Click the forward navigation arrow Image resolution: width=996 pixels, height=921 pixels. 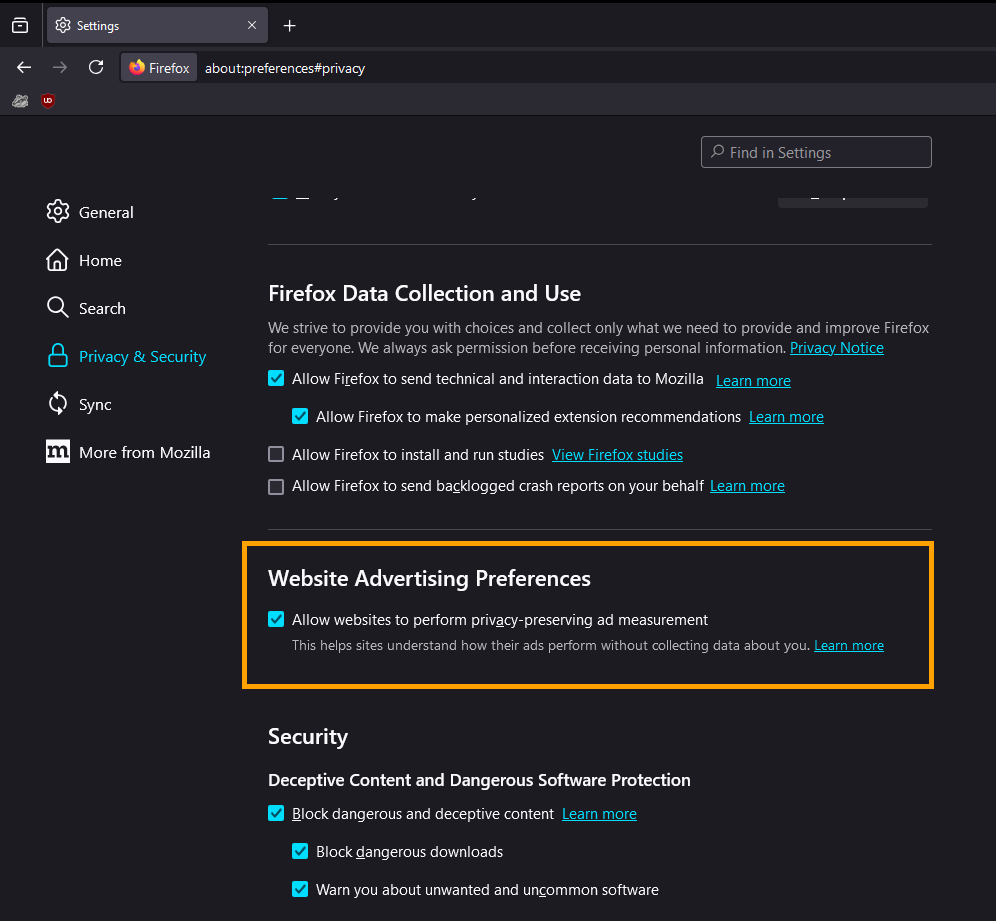point(60,67)
